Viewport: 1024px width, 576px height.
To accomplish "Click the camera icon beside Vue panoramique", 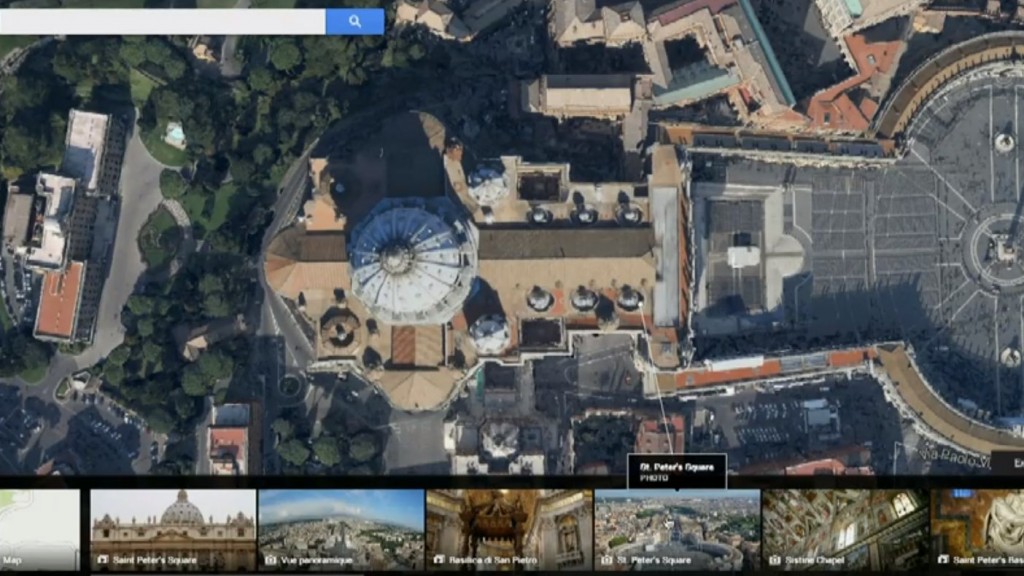I will click(270, 560).
